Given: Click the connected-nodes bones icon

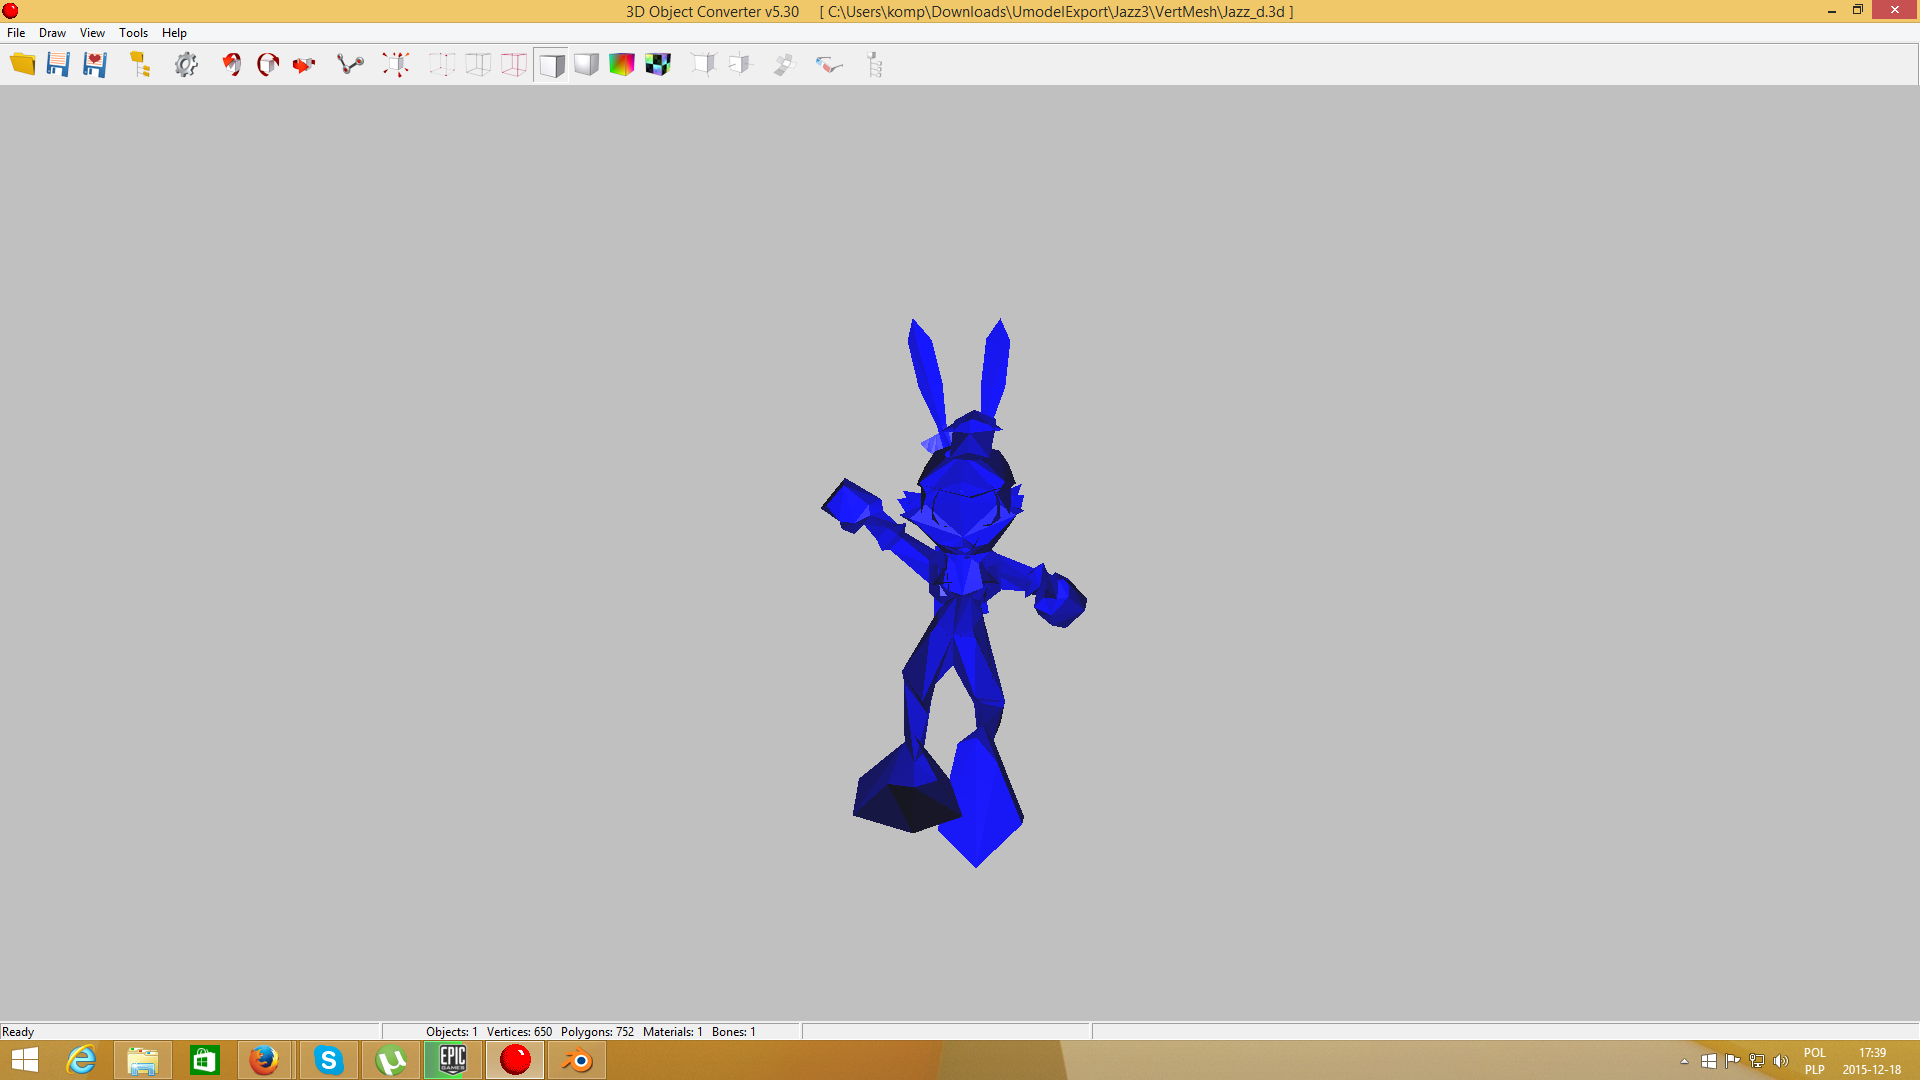Looking at the screenshot, I should tap(350, 65).
